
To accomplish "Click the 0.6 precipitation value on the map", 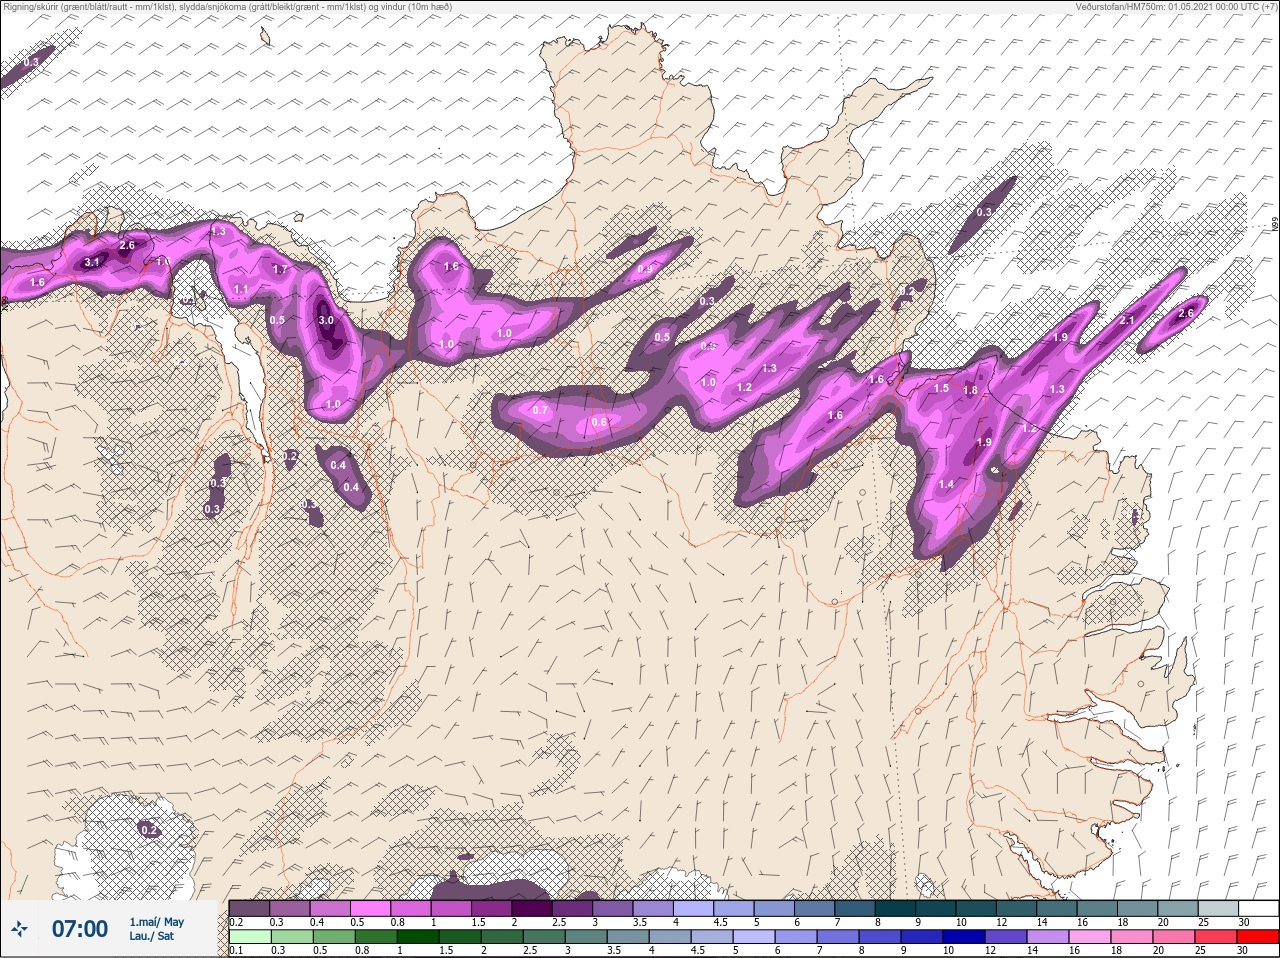I will pos(599,422).
